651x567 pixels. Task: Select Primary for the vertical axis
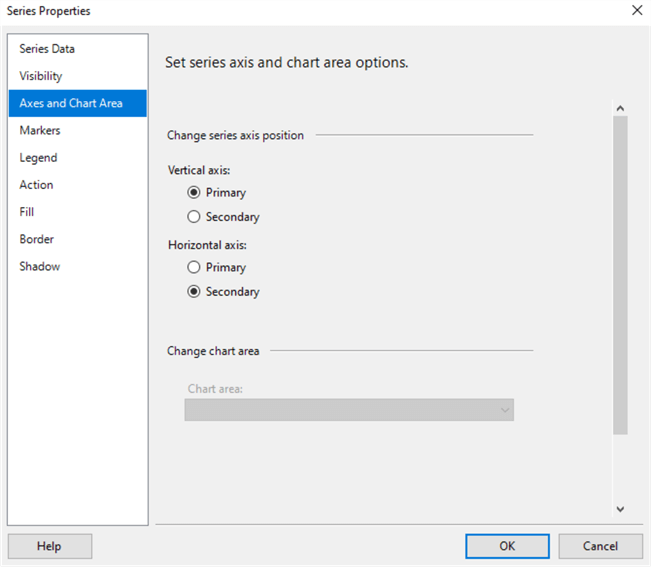[x=194, y=192]
